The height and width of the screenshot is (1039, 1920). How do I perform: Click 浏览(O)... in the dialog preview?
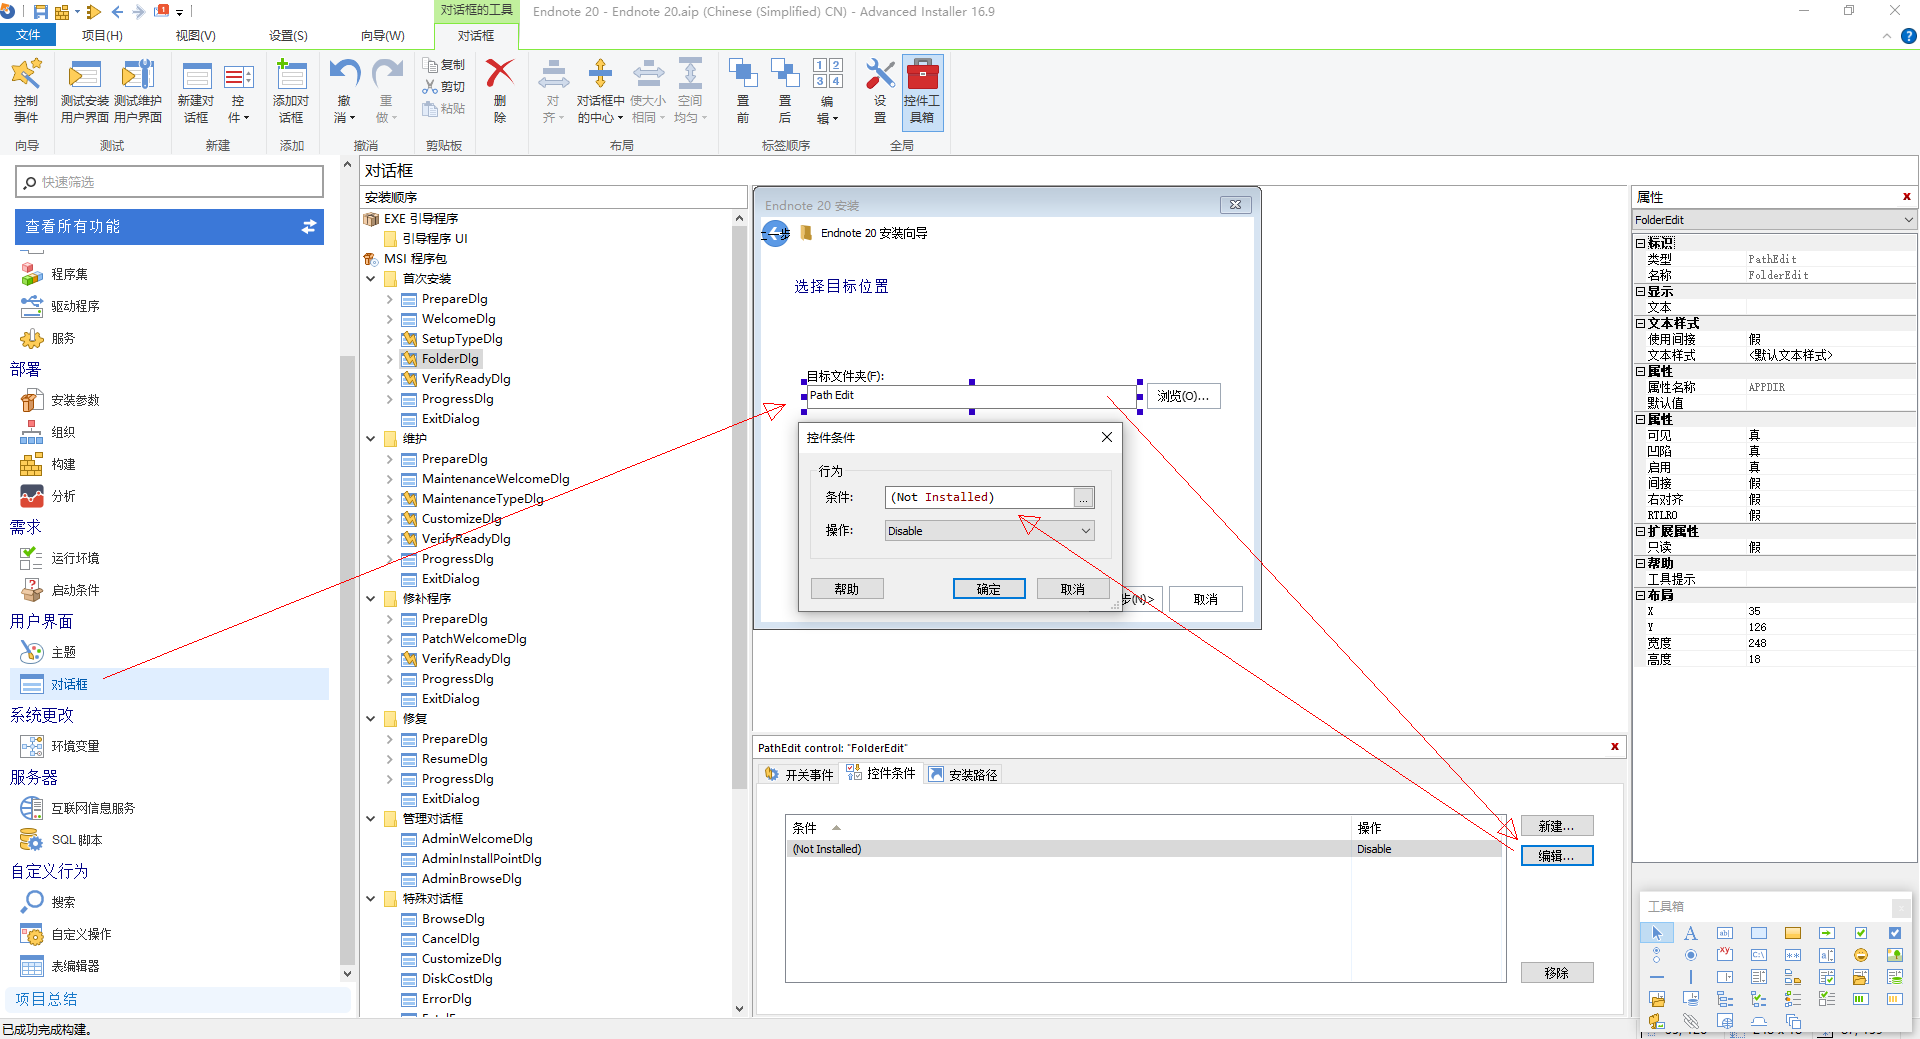click(1184, 396)
